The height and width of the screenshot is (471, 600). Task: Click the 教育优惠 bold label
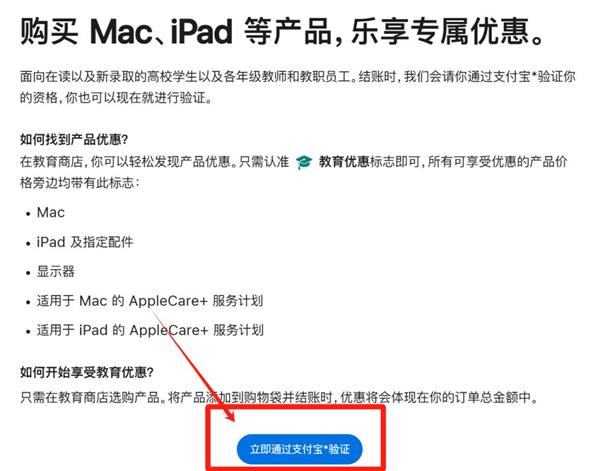click(344, 162)
